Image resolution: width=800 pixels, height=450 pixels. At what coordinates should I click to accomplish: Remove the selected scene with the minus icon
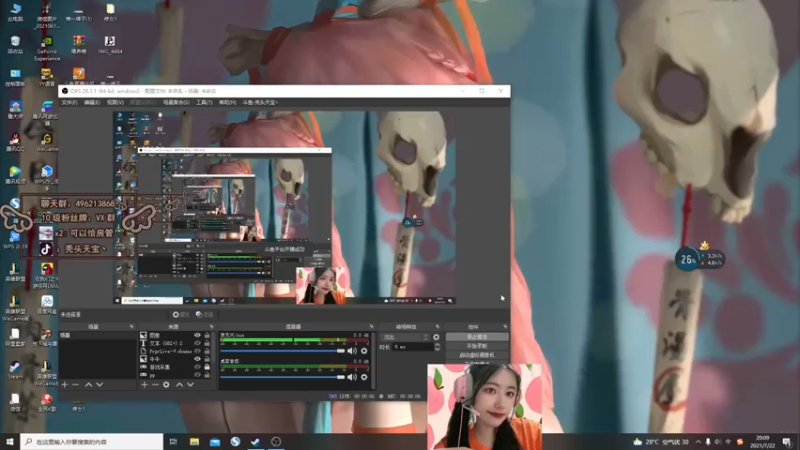pyautogui.click(x=76, y=385)
